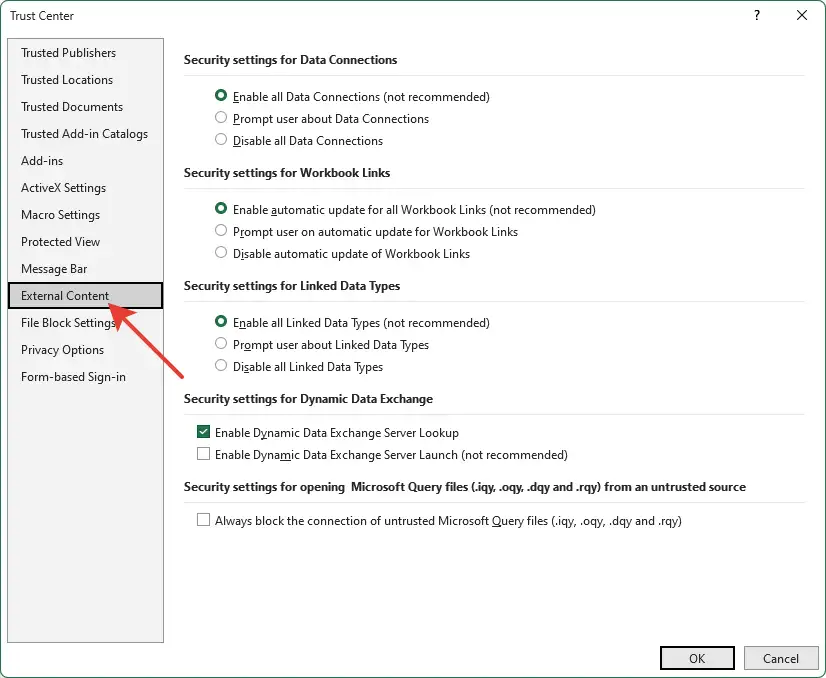The width and height of the screenshot is (826, 678).
Task: Confirm changes with the OK button
Action: (x=696, y=658)
